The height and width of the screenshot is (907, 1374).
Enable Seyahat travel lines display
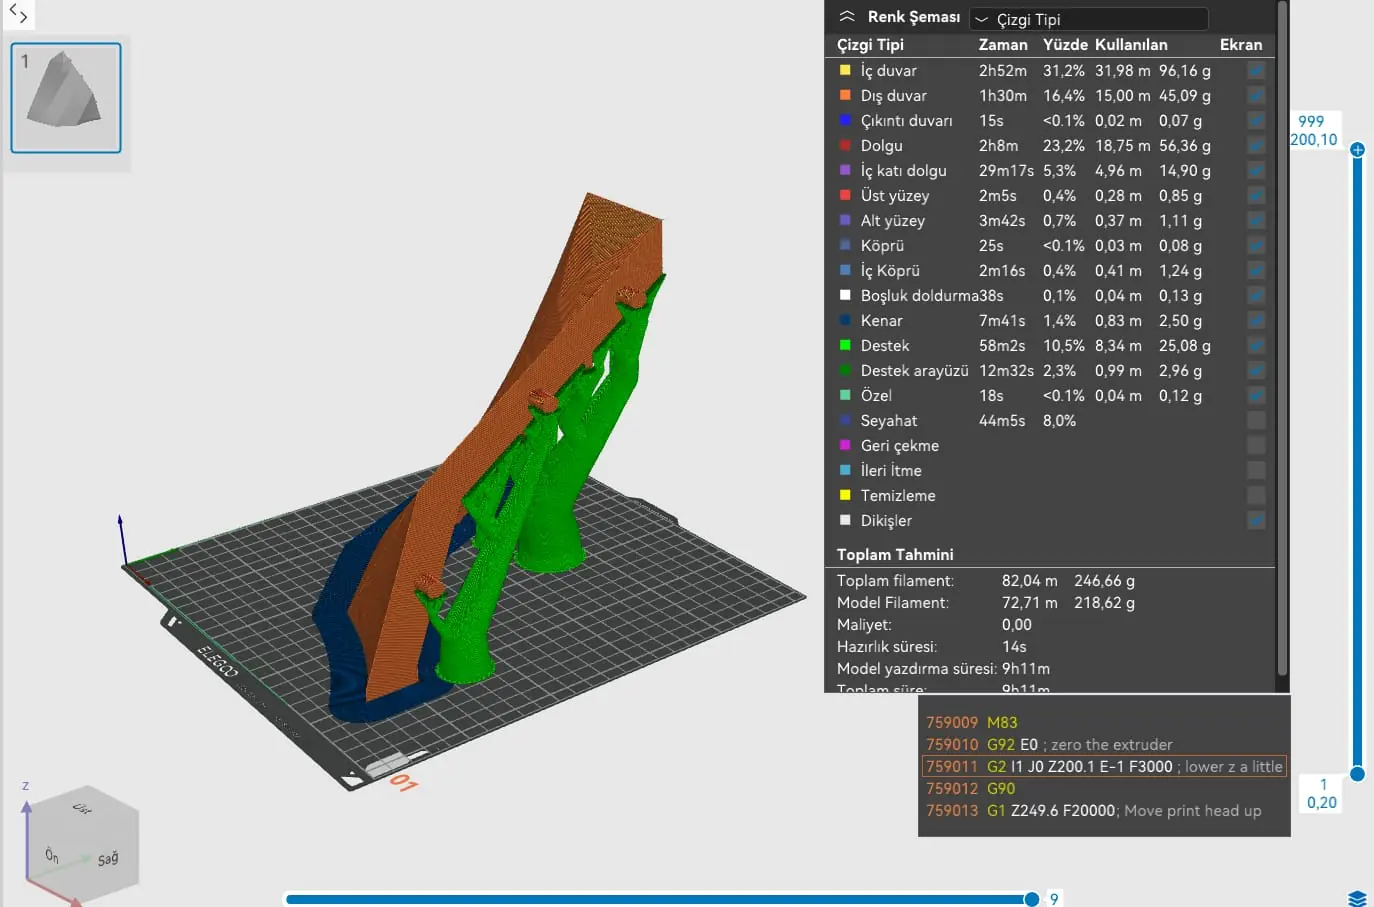click(1256, 421)
